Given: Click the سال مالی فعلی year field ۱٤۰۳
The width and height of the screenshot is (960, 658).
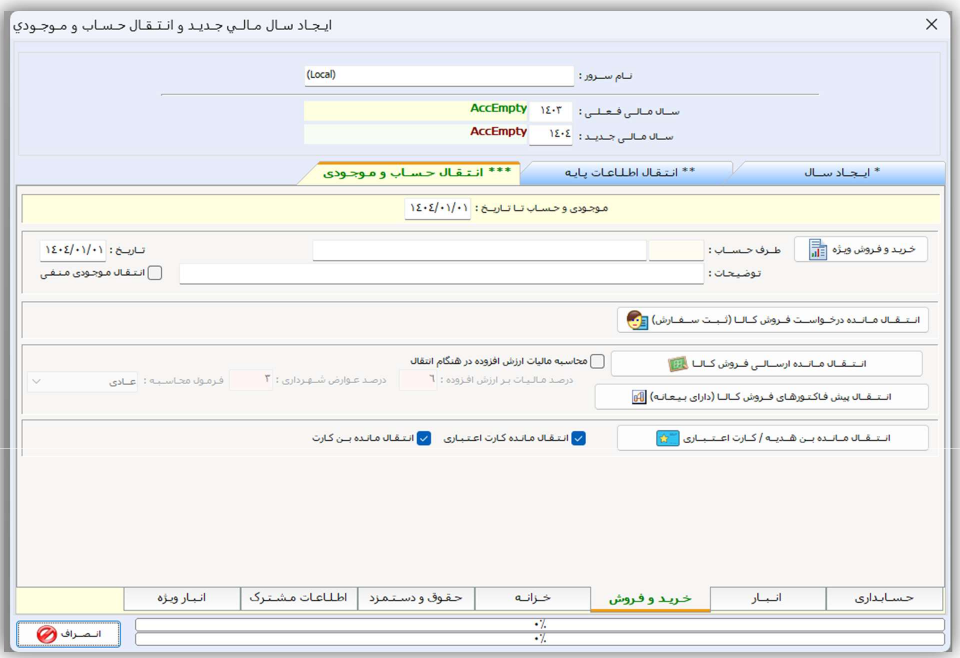Looking at the screenshot, I should pyautogui.click(x=550, y=111).
